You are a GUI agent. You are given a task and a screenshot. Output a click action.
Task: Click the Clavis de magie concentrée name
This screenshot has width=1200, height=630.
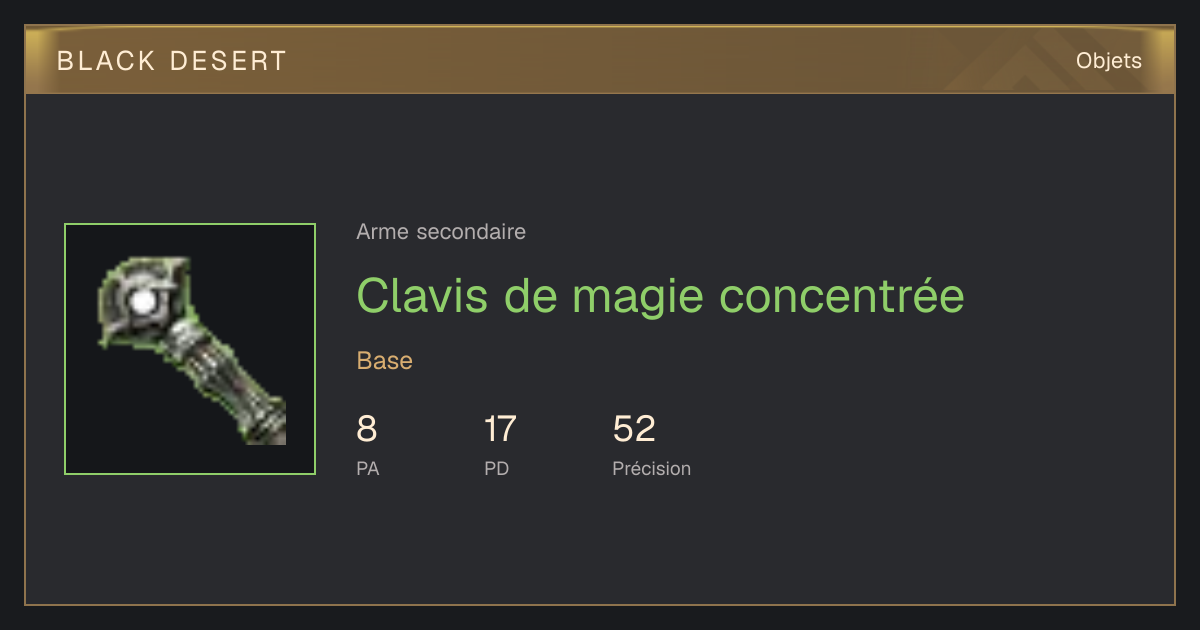point(660,295)
